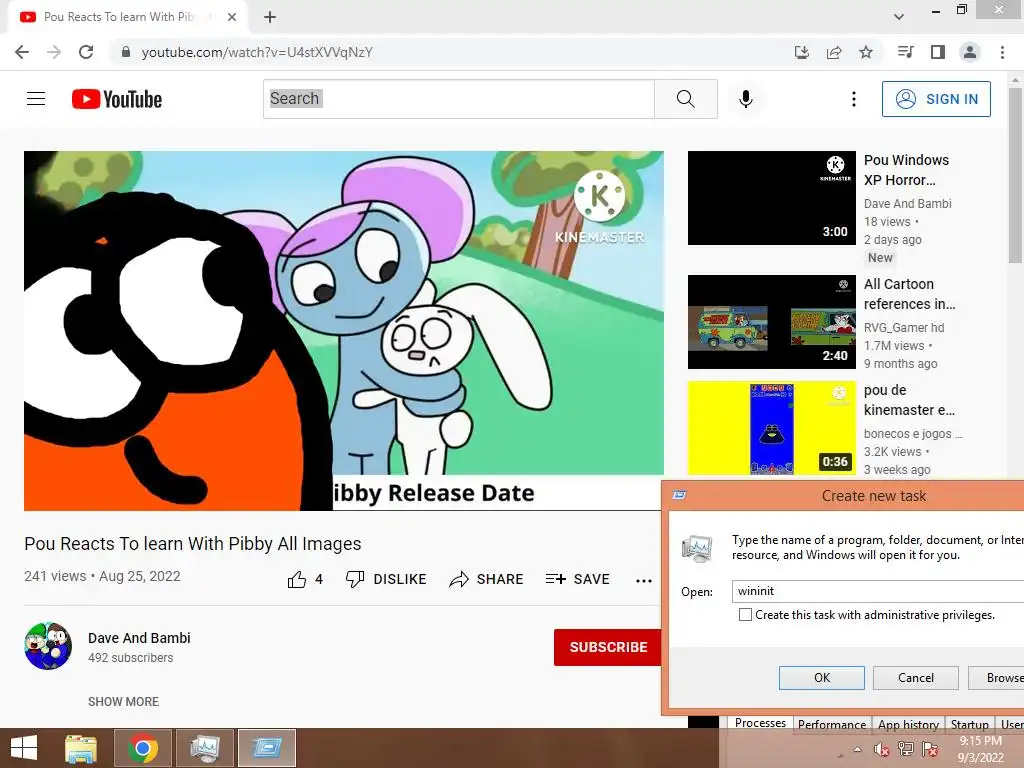Open Dave And Bambi channel avatar

point(48,646)
